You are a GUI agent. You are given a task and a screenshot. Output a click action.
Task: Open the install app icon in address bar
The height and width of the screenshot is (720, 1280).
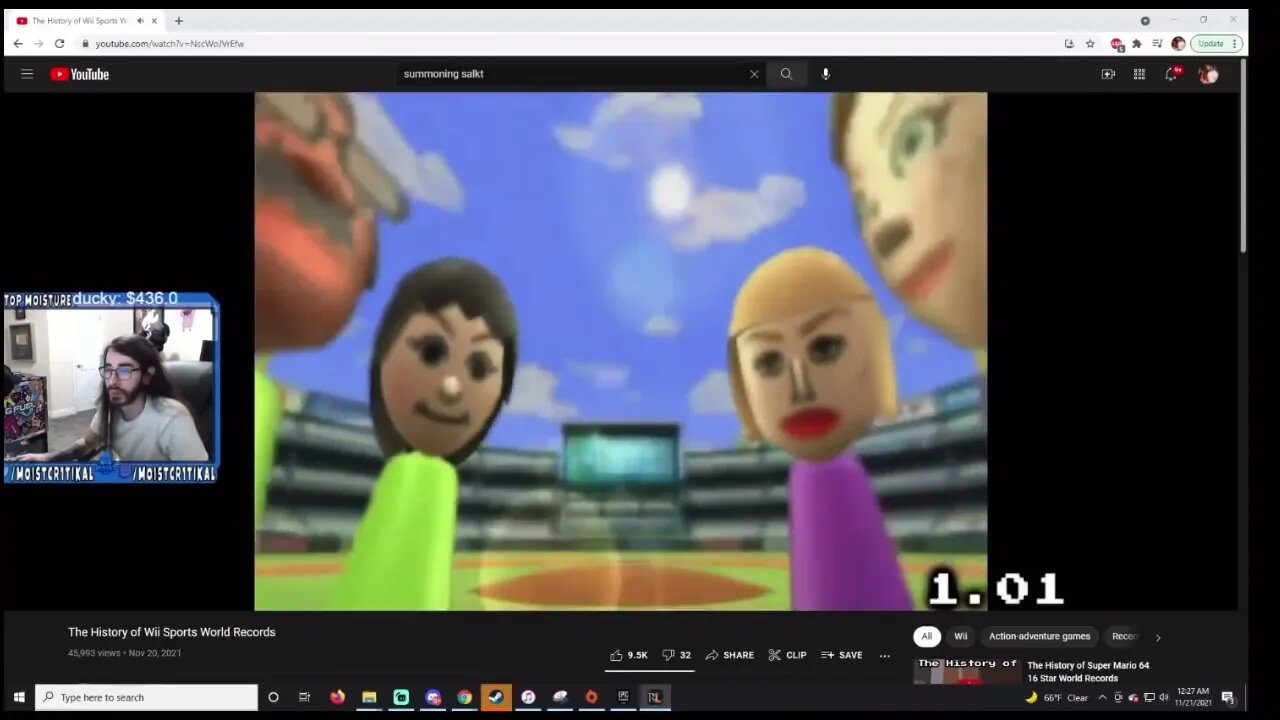click(x=1069, y=44)
